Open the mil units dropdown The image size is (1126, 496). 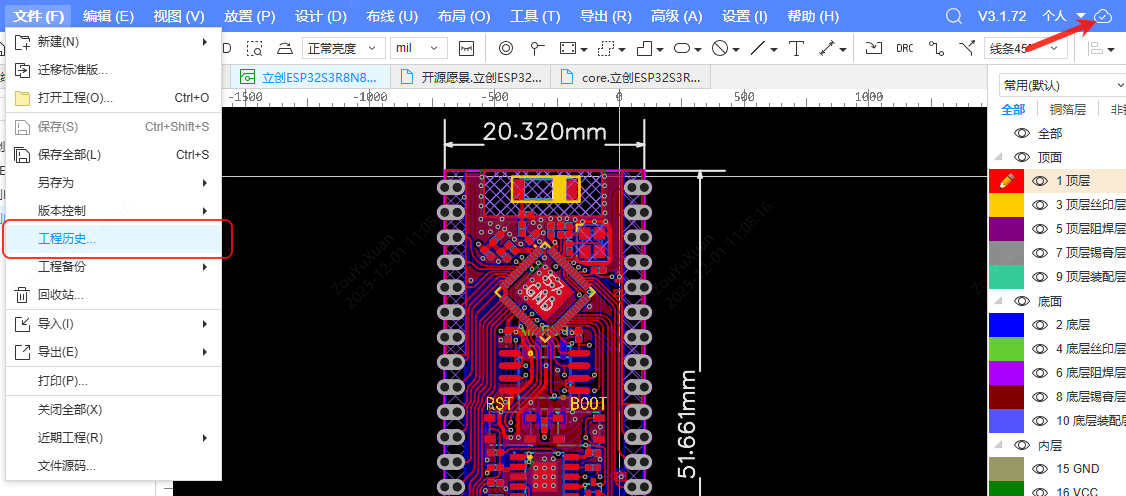coord(418,48)
